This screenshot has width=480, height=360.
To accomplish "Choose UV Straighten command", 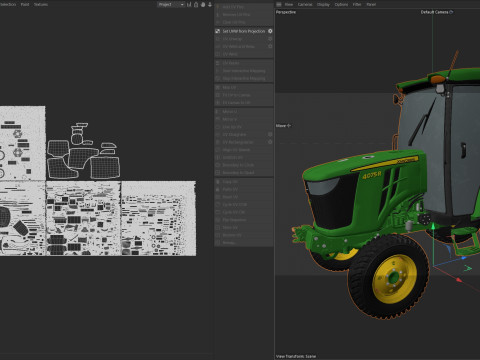I will 244,134.
